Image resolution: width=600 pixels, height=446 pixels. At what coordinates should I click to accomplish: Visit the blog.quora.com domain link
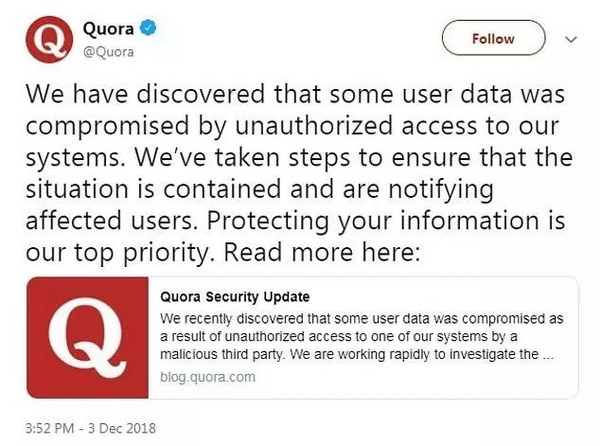pos(208,377)
